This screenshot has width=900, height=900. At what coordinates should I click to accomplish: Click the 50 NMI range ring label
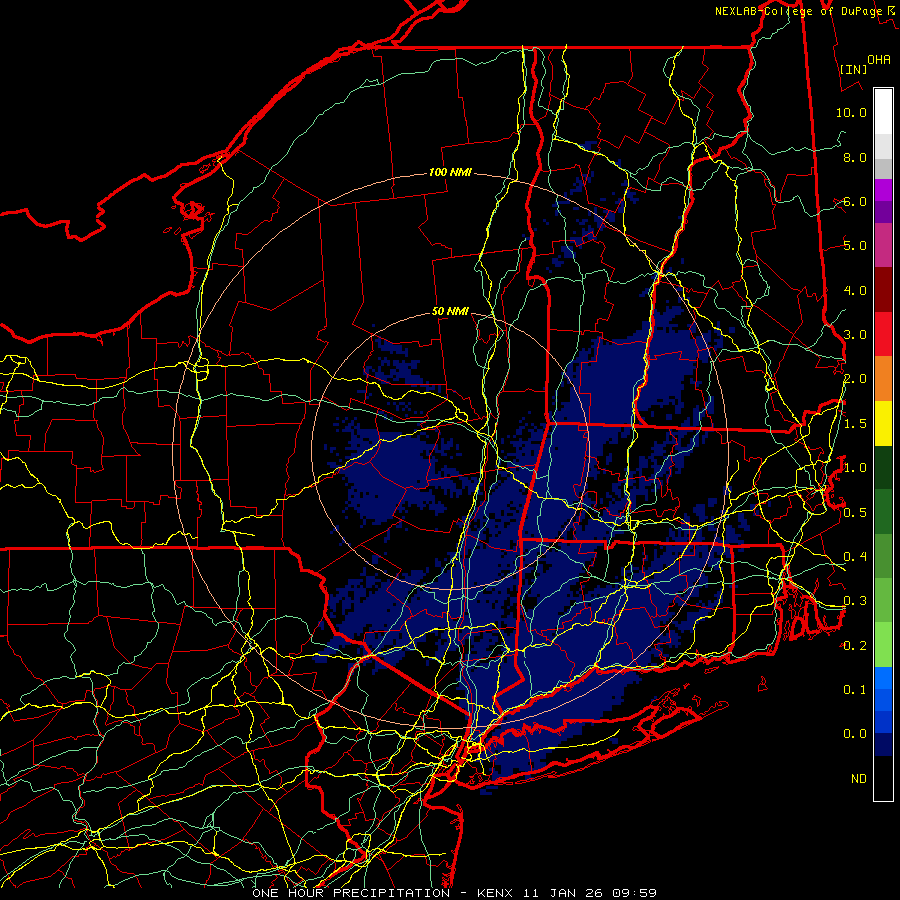pyautogui.click(x=450, y=311)
